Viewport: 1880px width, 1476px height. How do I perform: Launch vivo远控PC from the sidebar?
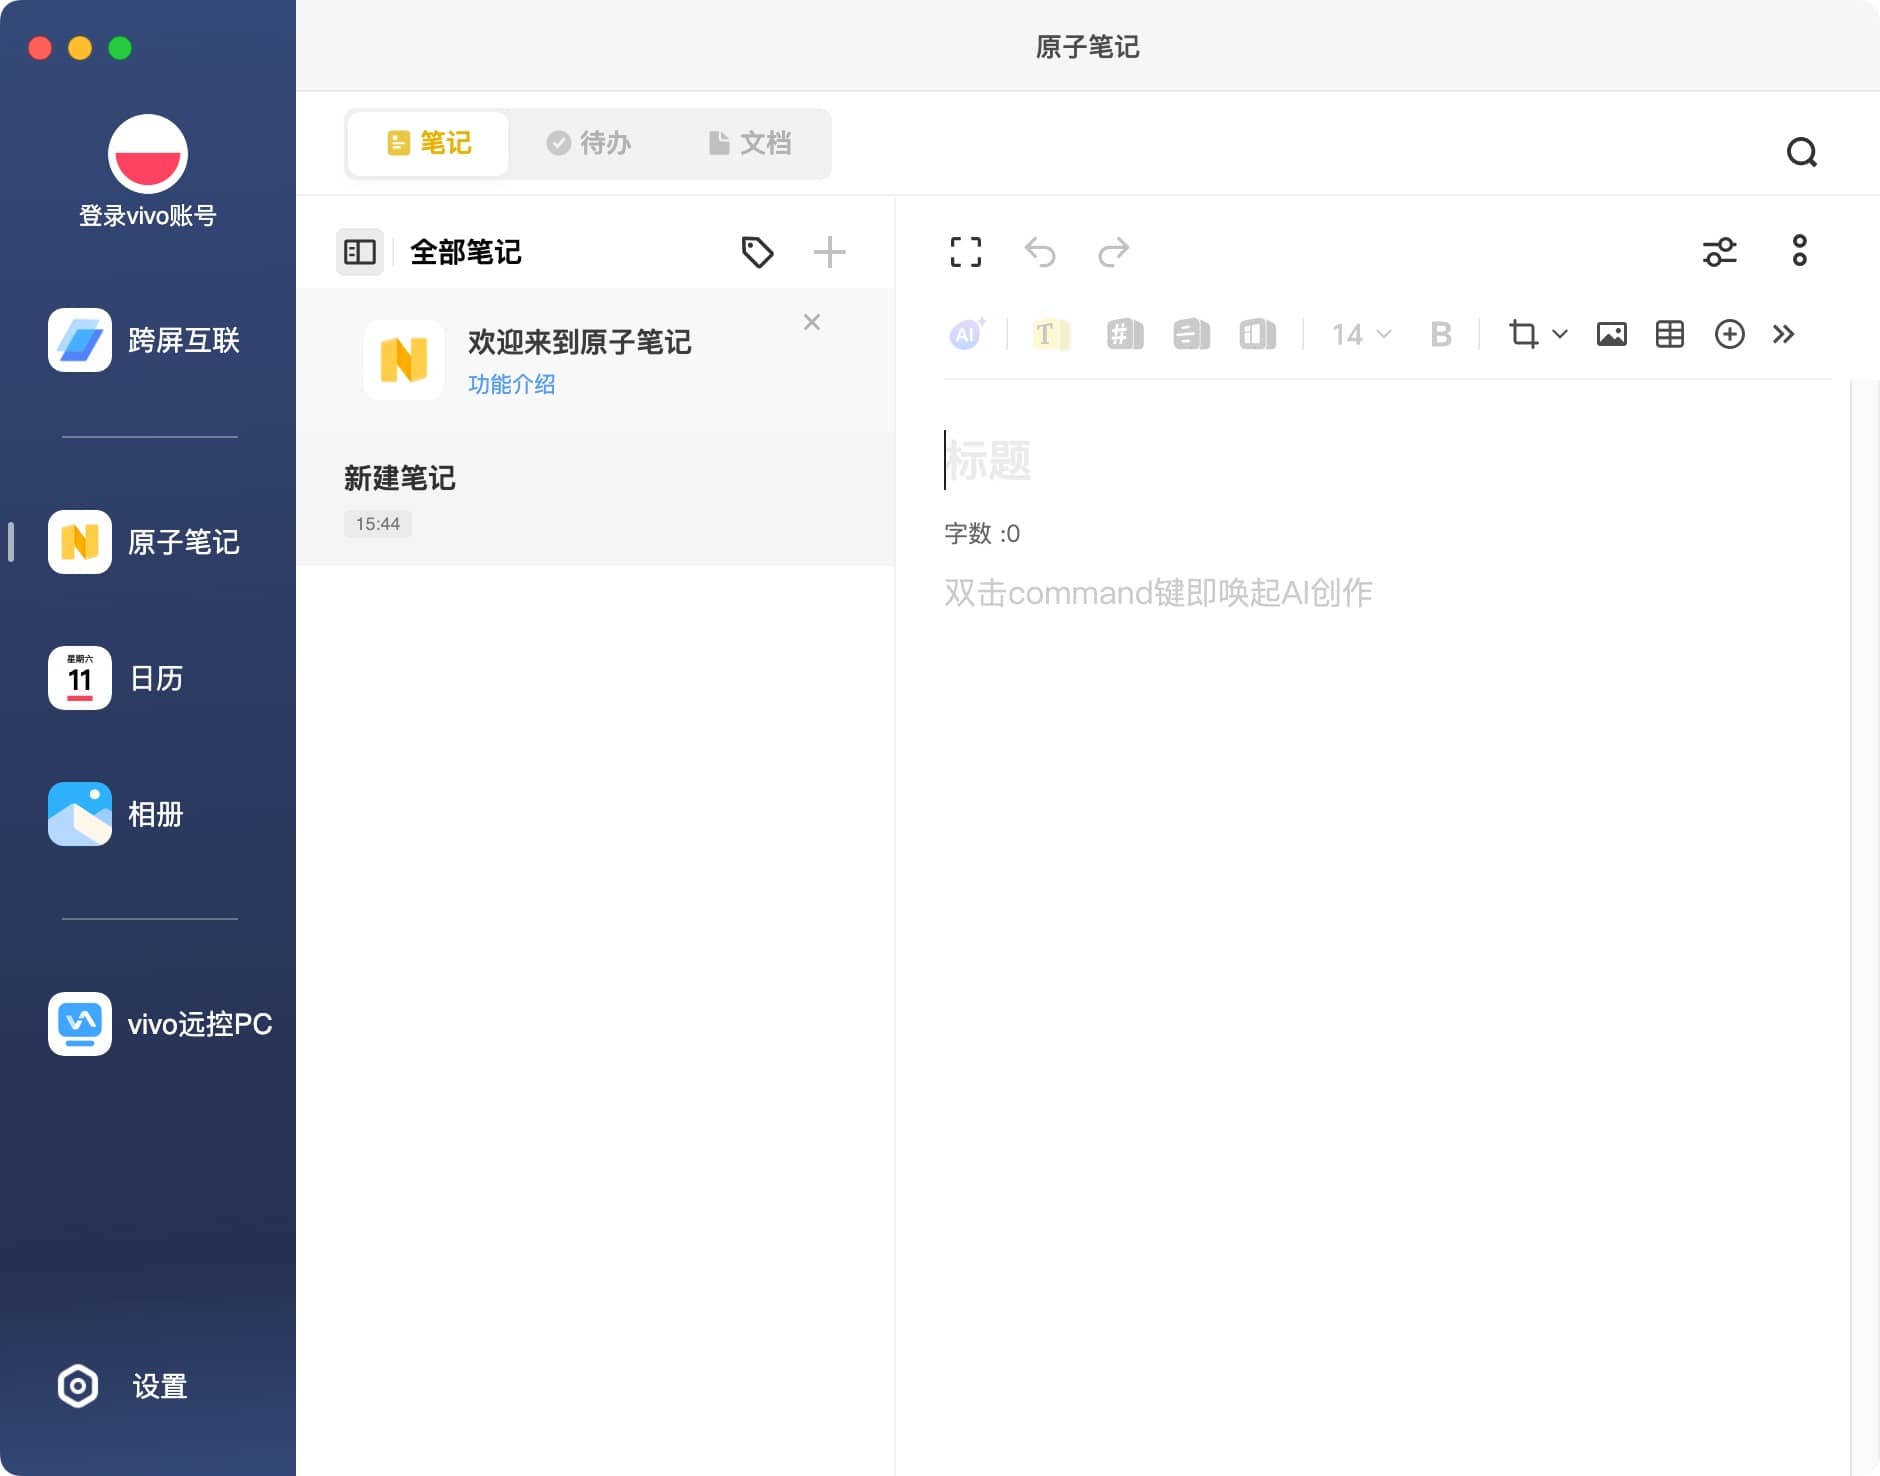[x=160, y=1024]
